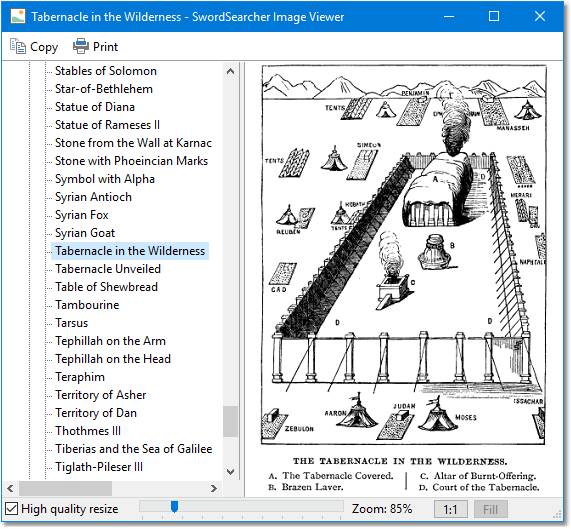Click the 1:1 zoom button
The image size is (571, 529).
[x=450, y=509]
